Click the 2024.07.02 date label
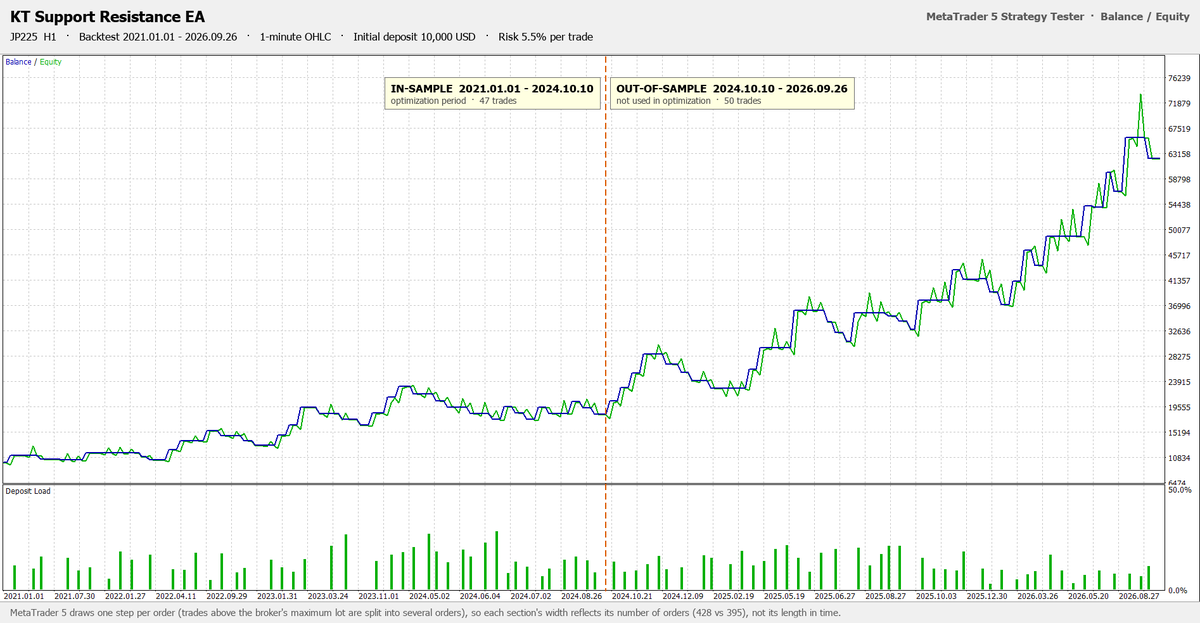 coord(532,596)
